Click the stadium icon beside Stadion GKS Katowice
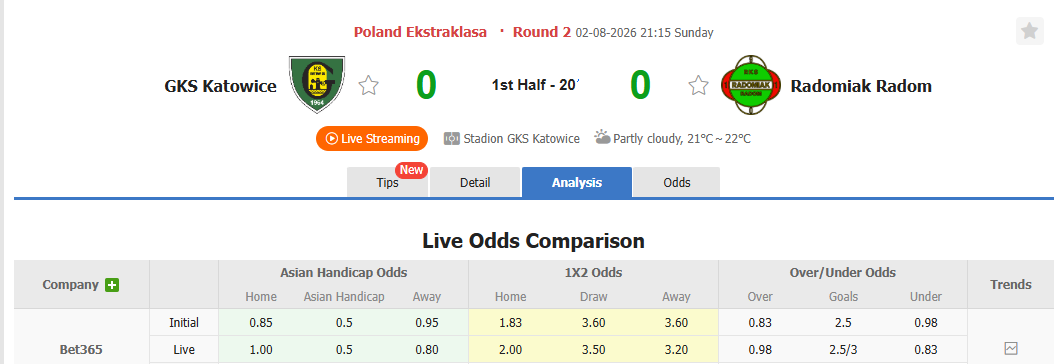 point(451,139)
